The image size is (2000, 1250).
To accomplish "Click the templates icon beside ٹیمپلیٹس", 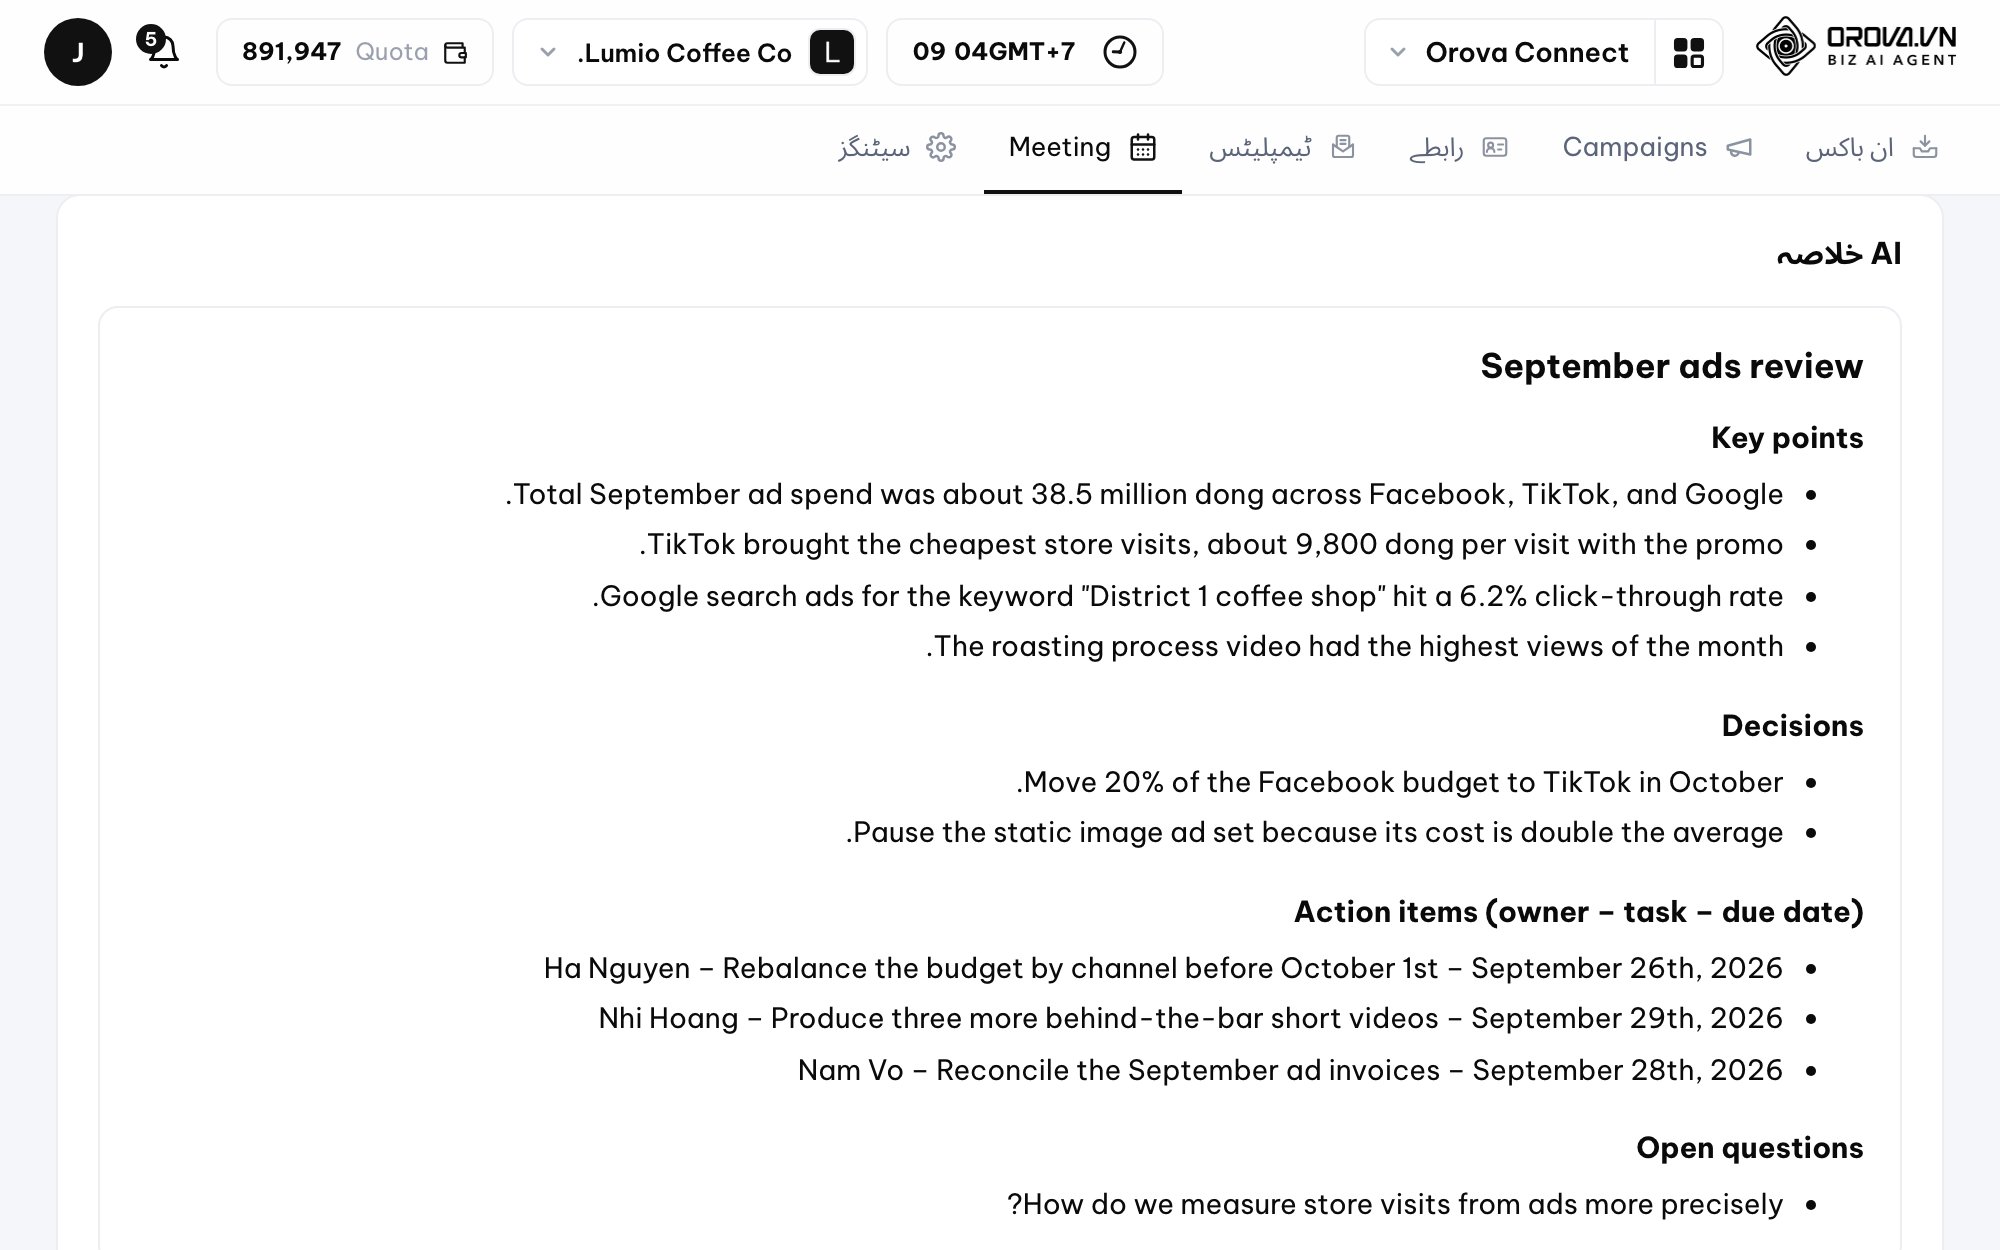I will point(1343,147).
